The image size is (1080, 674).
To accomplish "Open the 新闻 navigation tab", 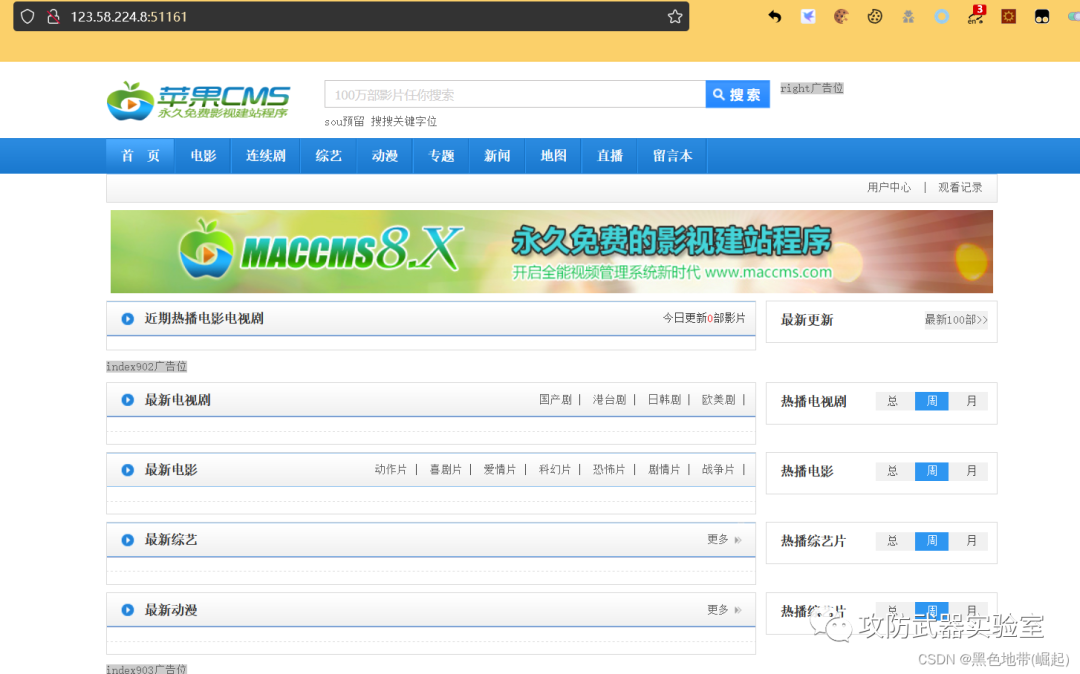I will point(497,156).
